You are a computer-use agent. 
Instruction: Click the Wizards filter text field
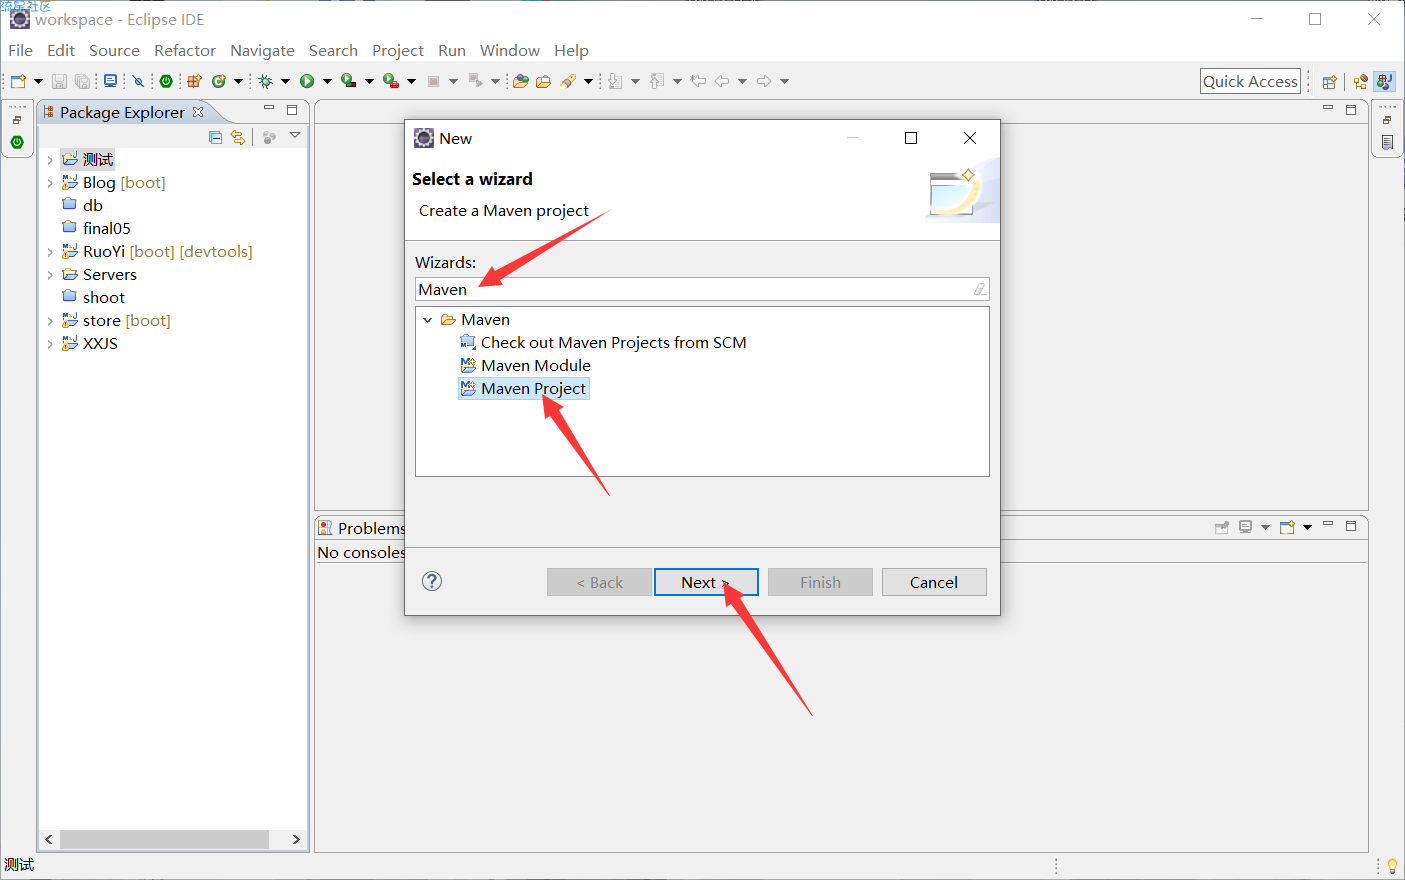click(x=702, y=289)
